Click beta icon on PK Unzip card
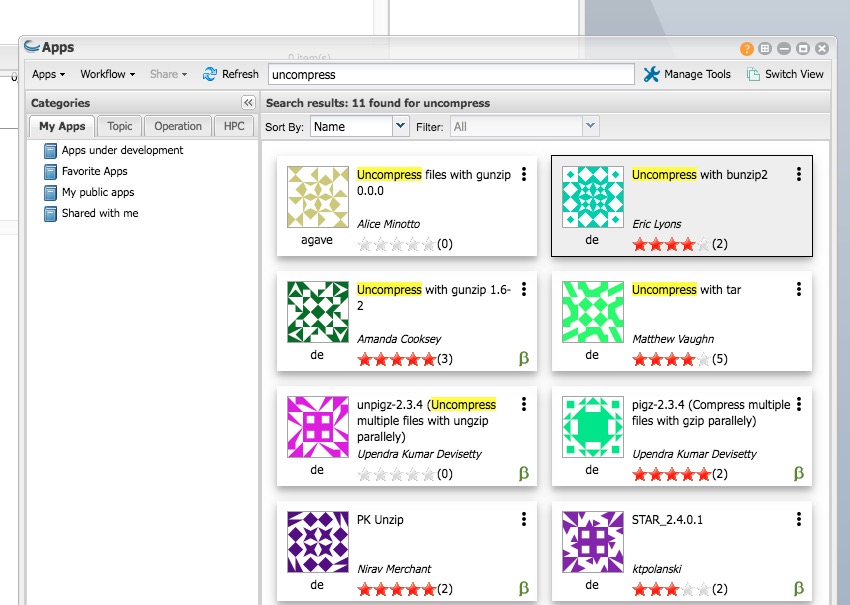850x605 pixels. (x=524, y=588)
